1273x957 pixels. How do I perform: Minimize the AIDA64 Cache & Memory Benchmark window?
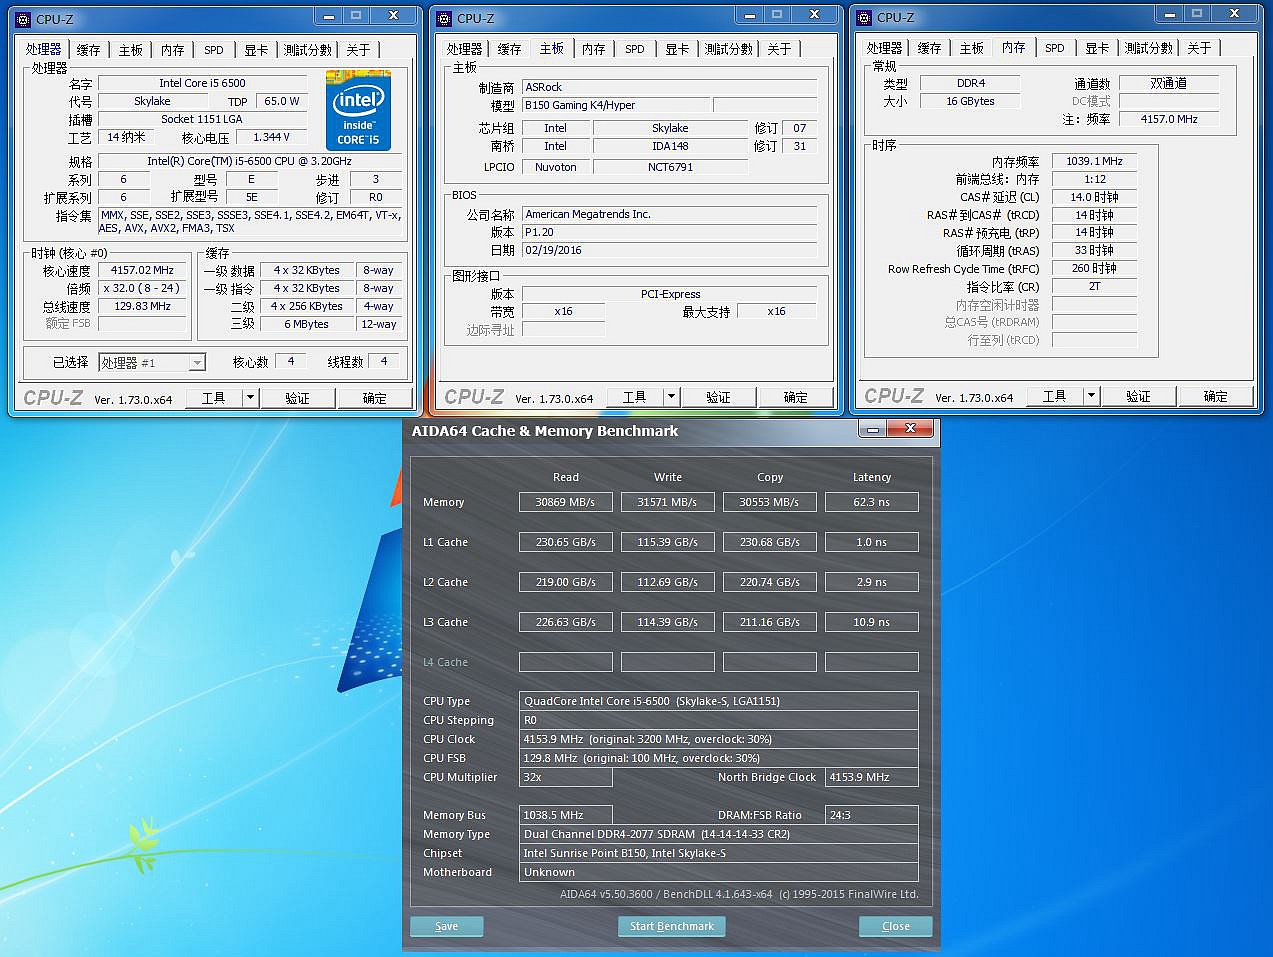[x=873, y=429]
